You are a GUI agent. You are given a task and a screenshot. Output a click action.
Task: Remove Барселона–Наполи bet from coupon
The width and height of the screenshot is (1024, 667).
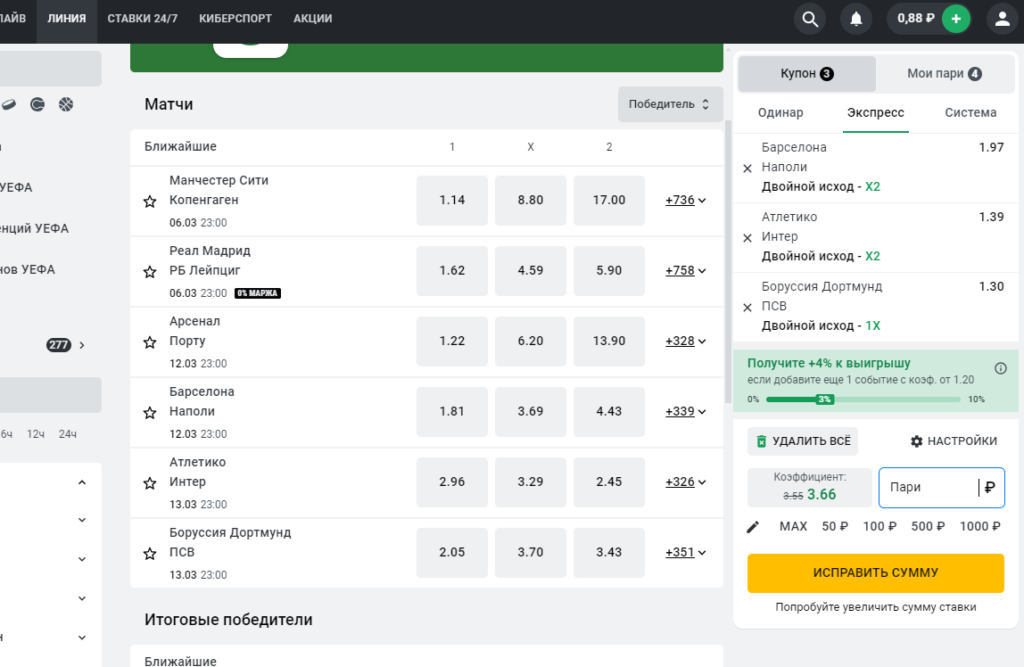click(x=748, y=169)
